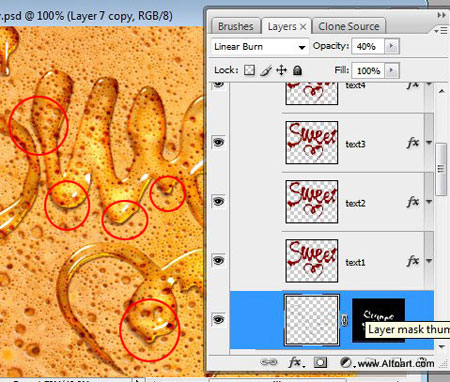The width and height of the screenshot is (450, 382).
Task: Select the text4 layer thumbnail
Action: [312, 93]
